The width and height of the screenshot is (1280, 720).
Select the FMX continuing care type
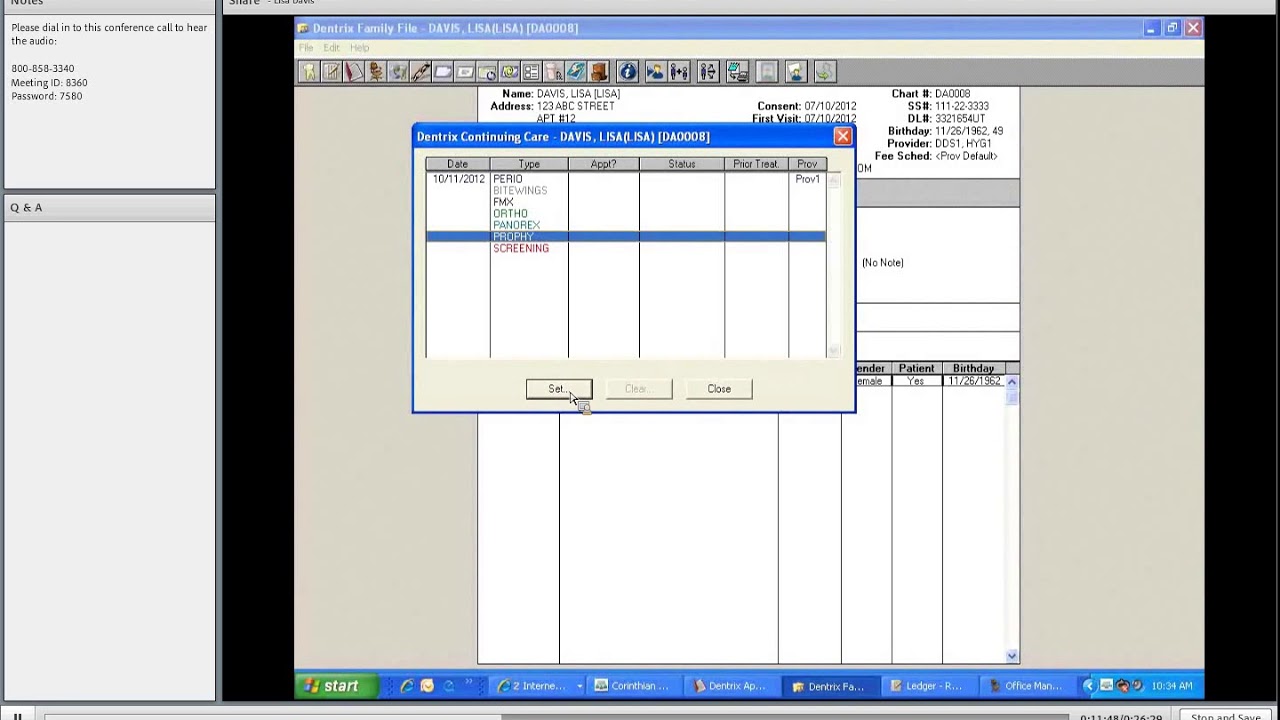[x=503, y=202]
